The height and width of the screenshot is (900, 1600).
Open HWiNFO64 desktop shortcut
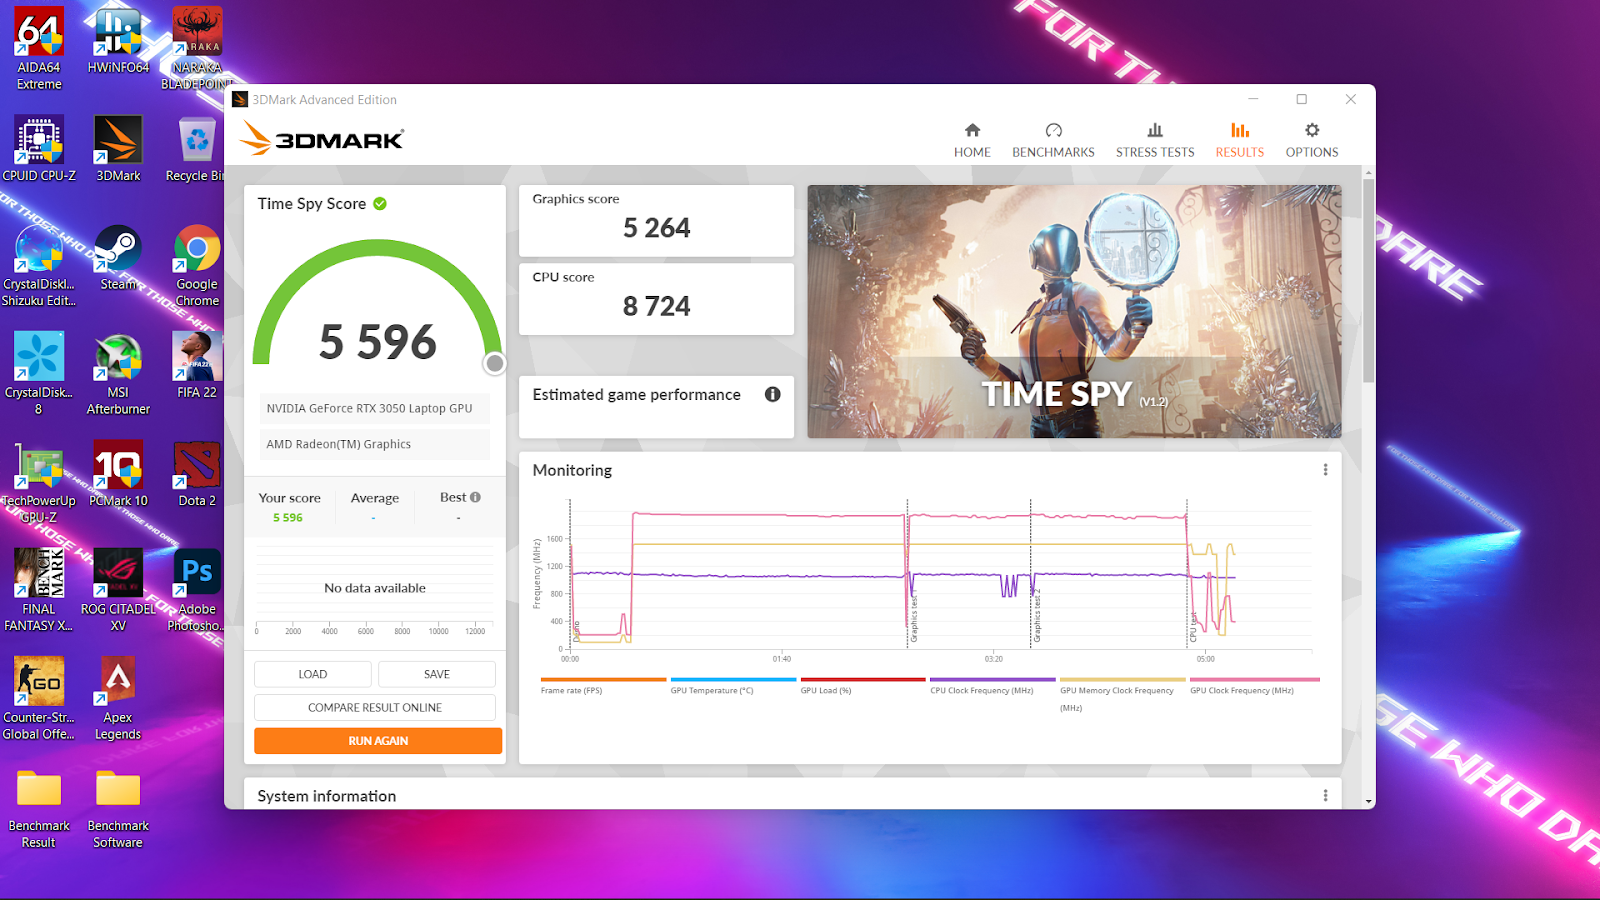118,40
